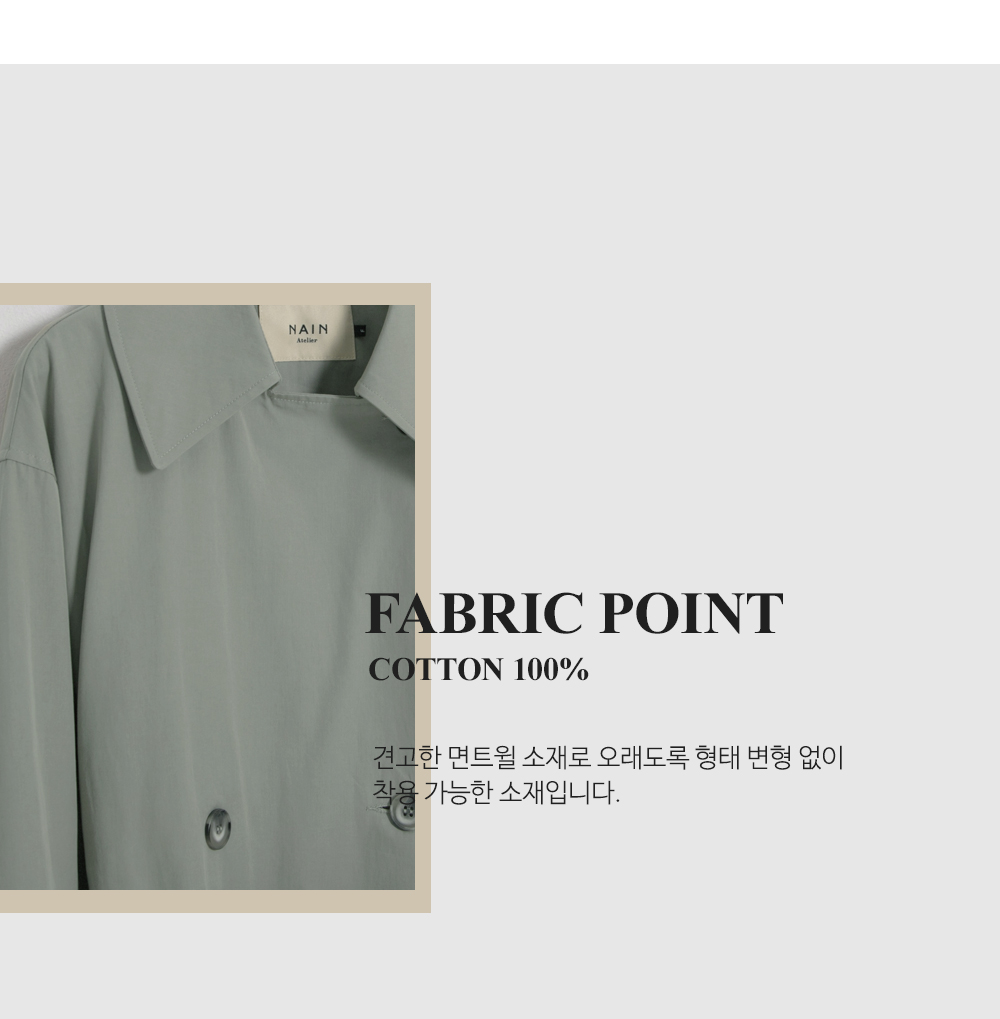The width and height of the screenshot is (1000, 1019).
Task: Click the first line of Korean description text
Action: coord(608,757)
